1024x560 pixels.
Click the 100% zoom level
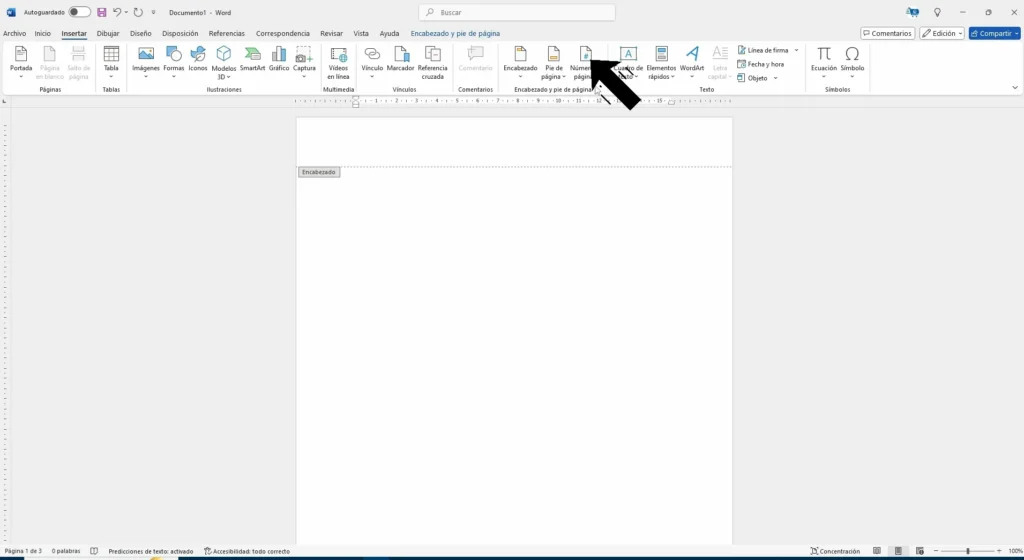[1016, 552]
